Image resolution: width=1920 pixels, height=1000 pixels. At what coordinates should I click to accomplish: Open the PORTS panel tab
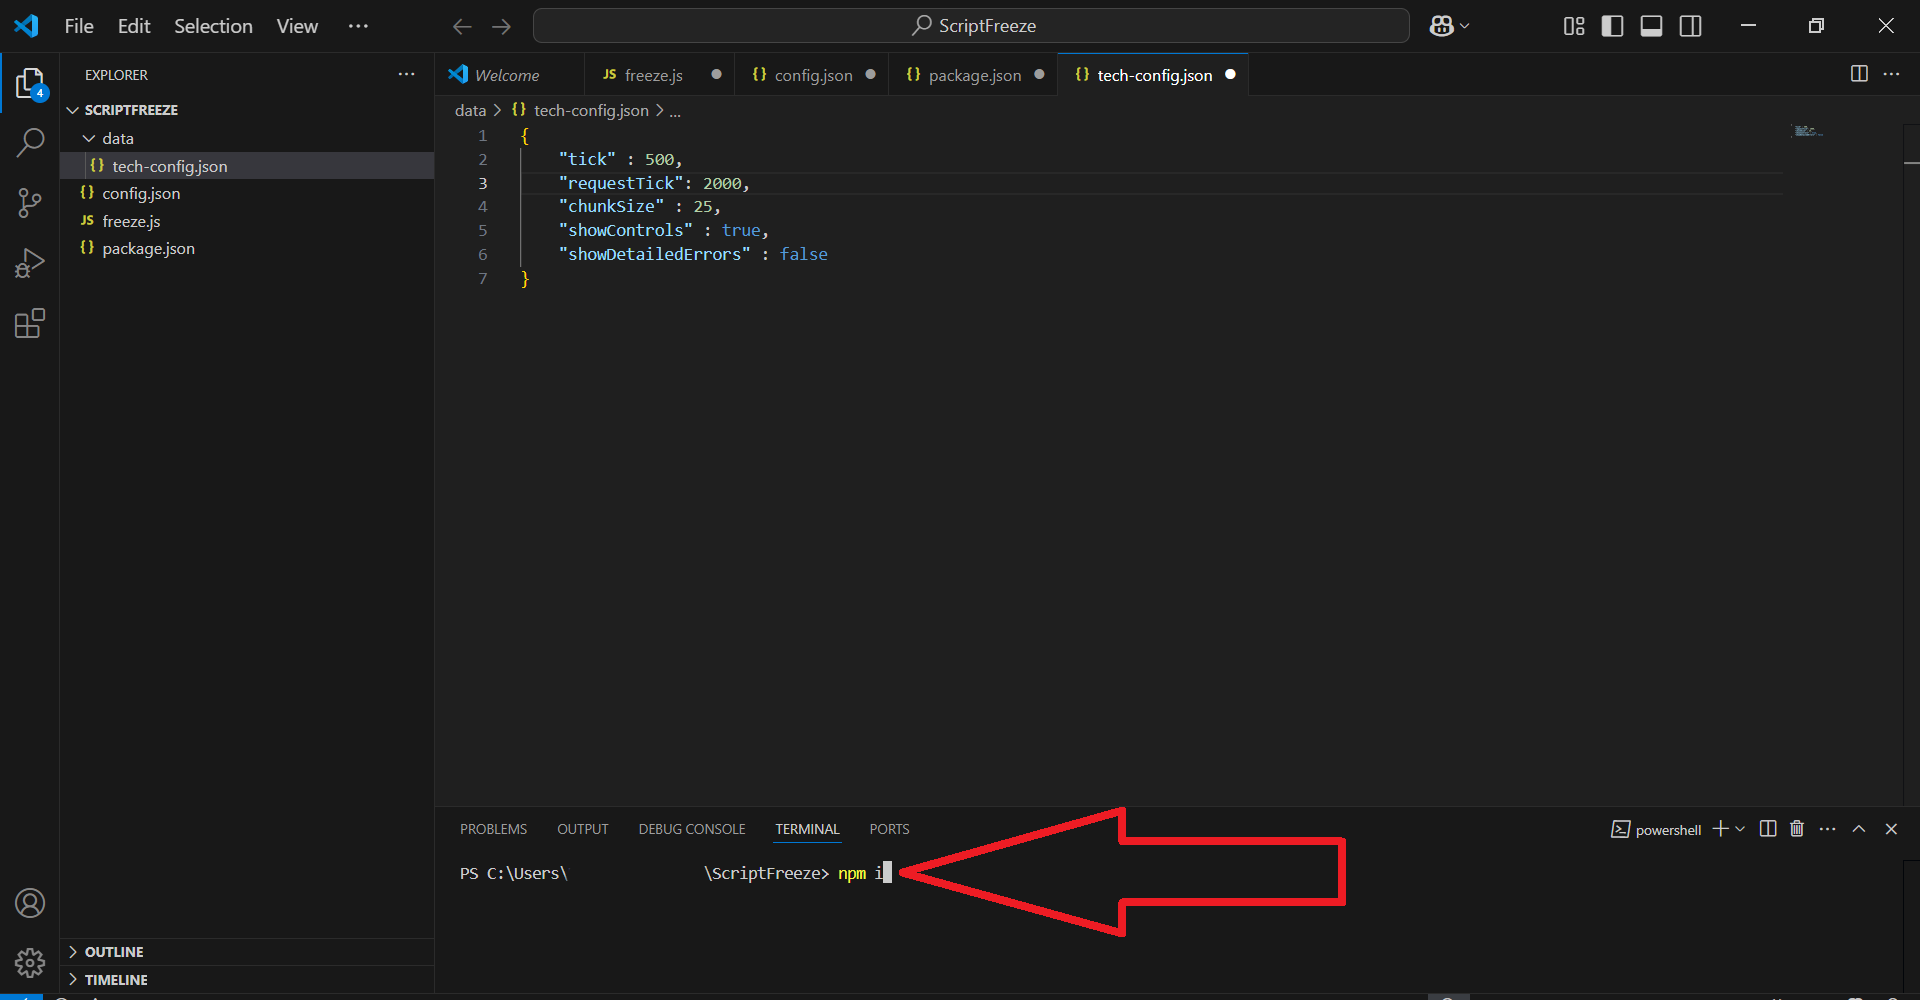click(889, 829)
